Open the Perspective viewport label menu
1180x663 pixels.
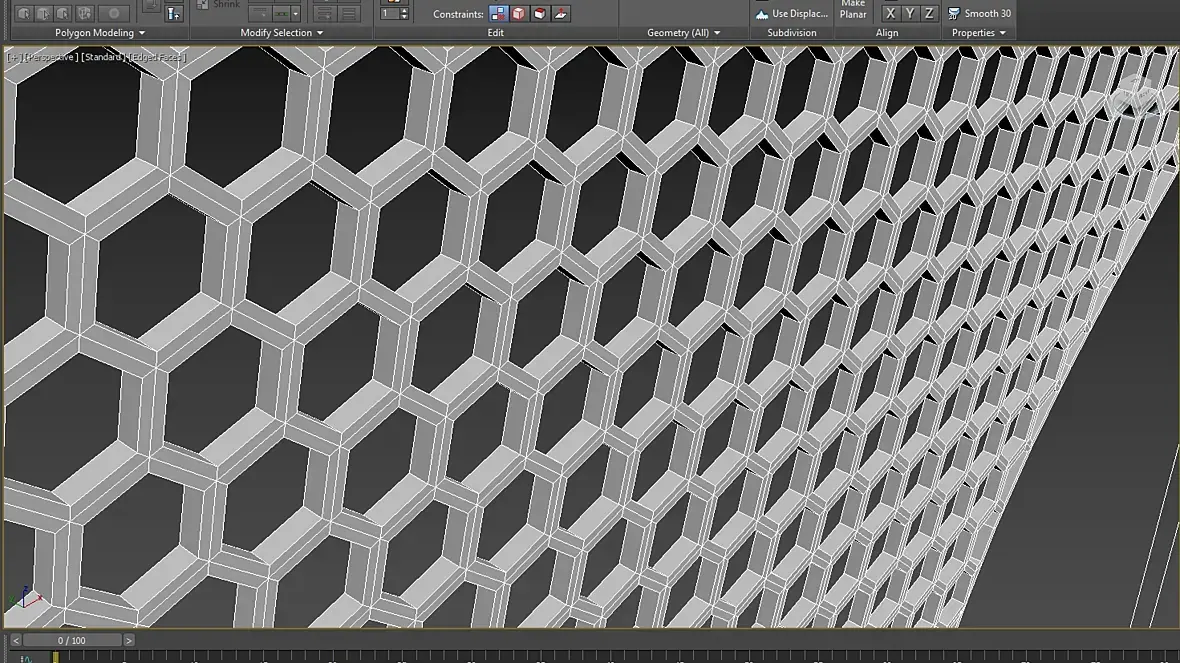coord(50,57)
